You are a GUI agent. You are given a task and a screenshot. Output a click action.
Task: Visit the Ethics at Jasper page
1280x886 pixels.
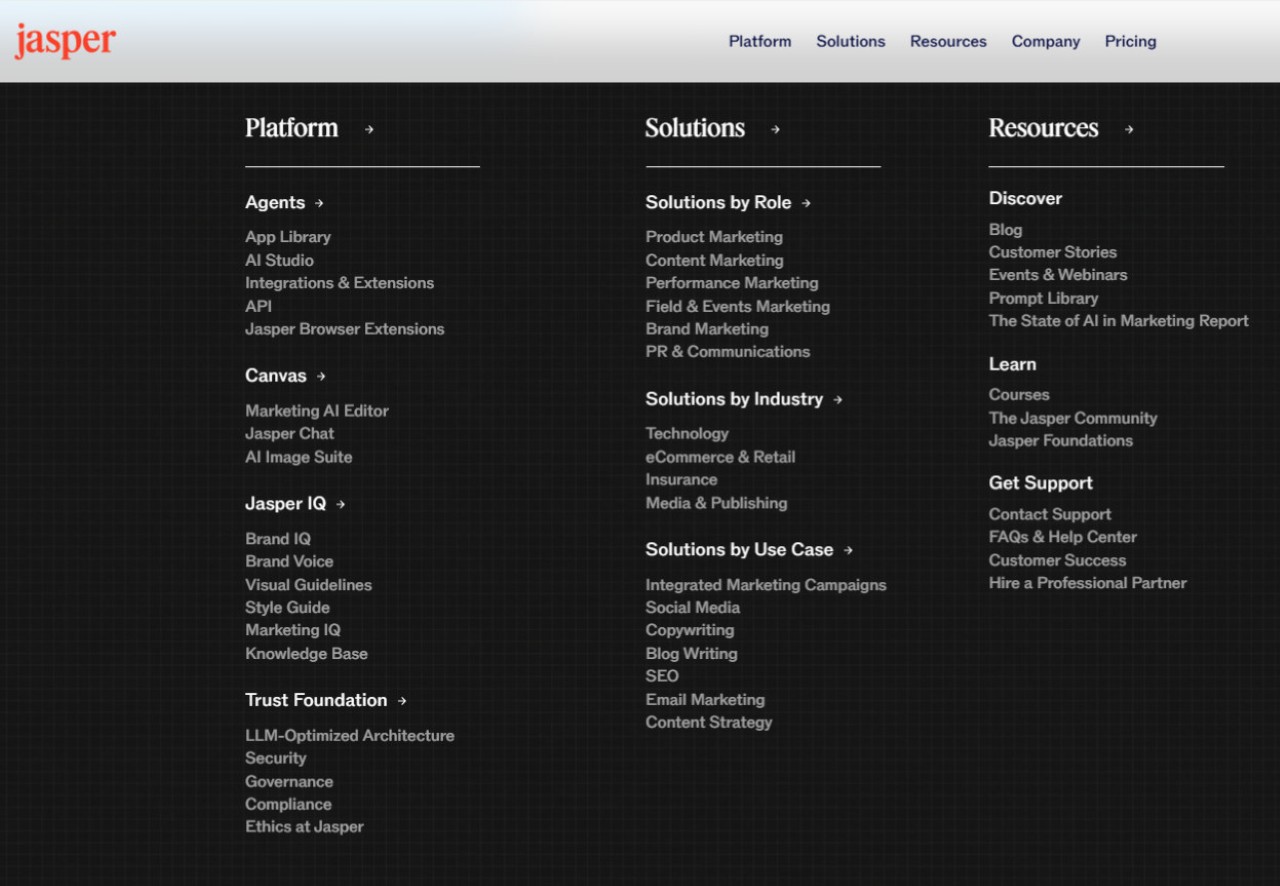pyautogui.click(x=304, y=827)
